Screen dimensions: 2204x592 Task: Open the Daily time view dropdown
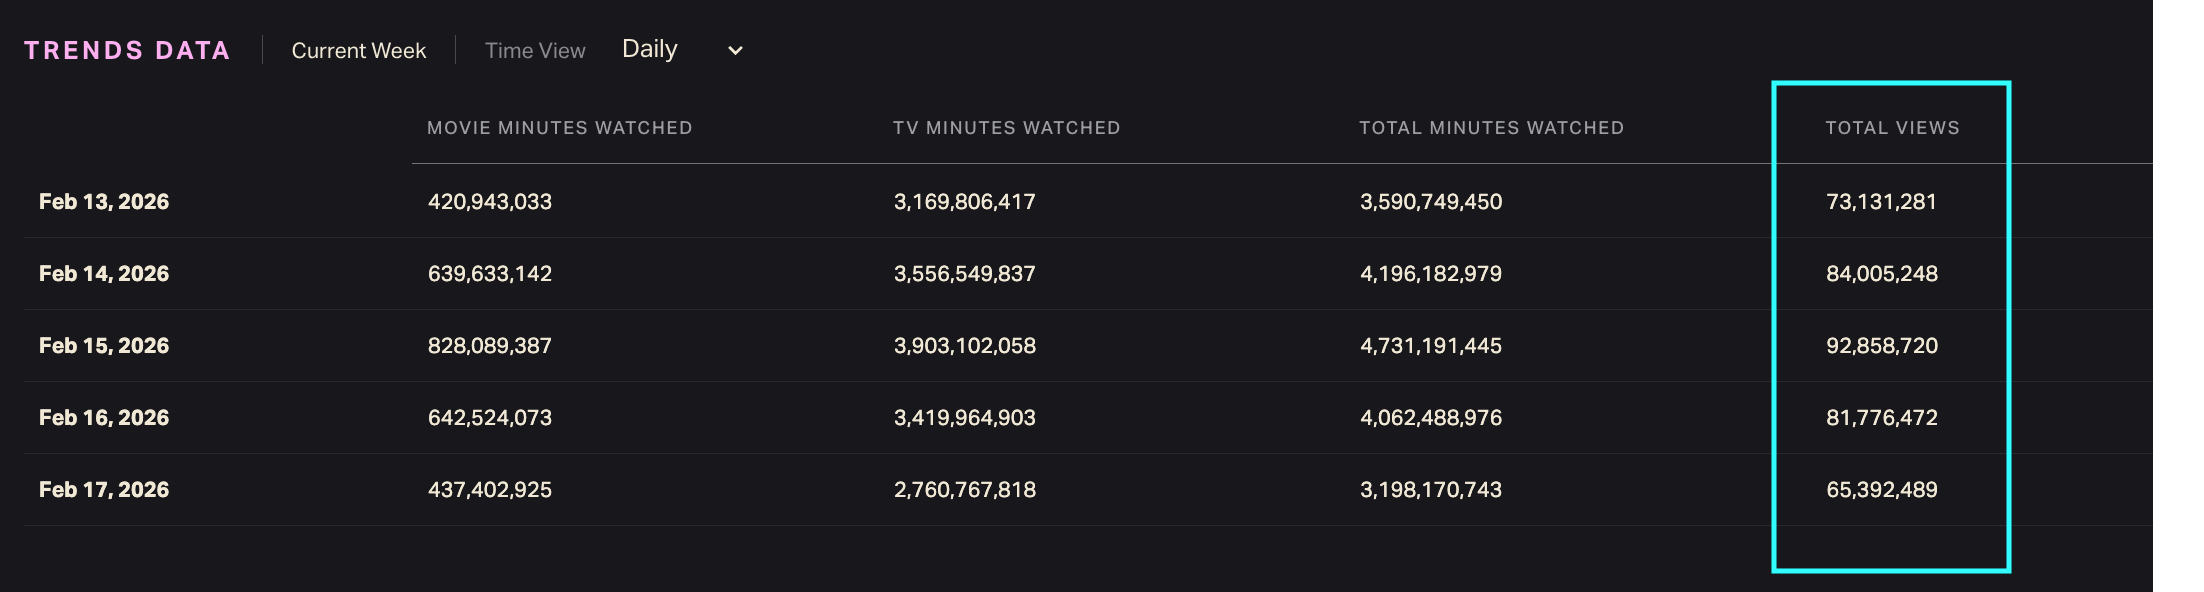click(x=651, y=49)
